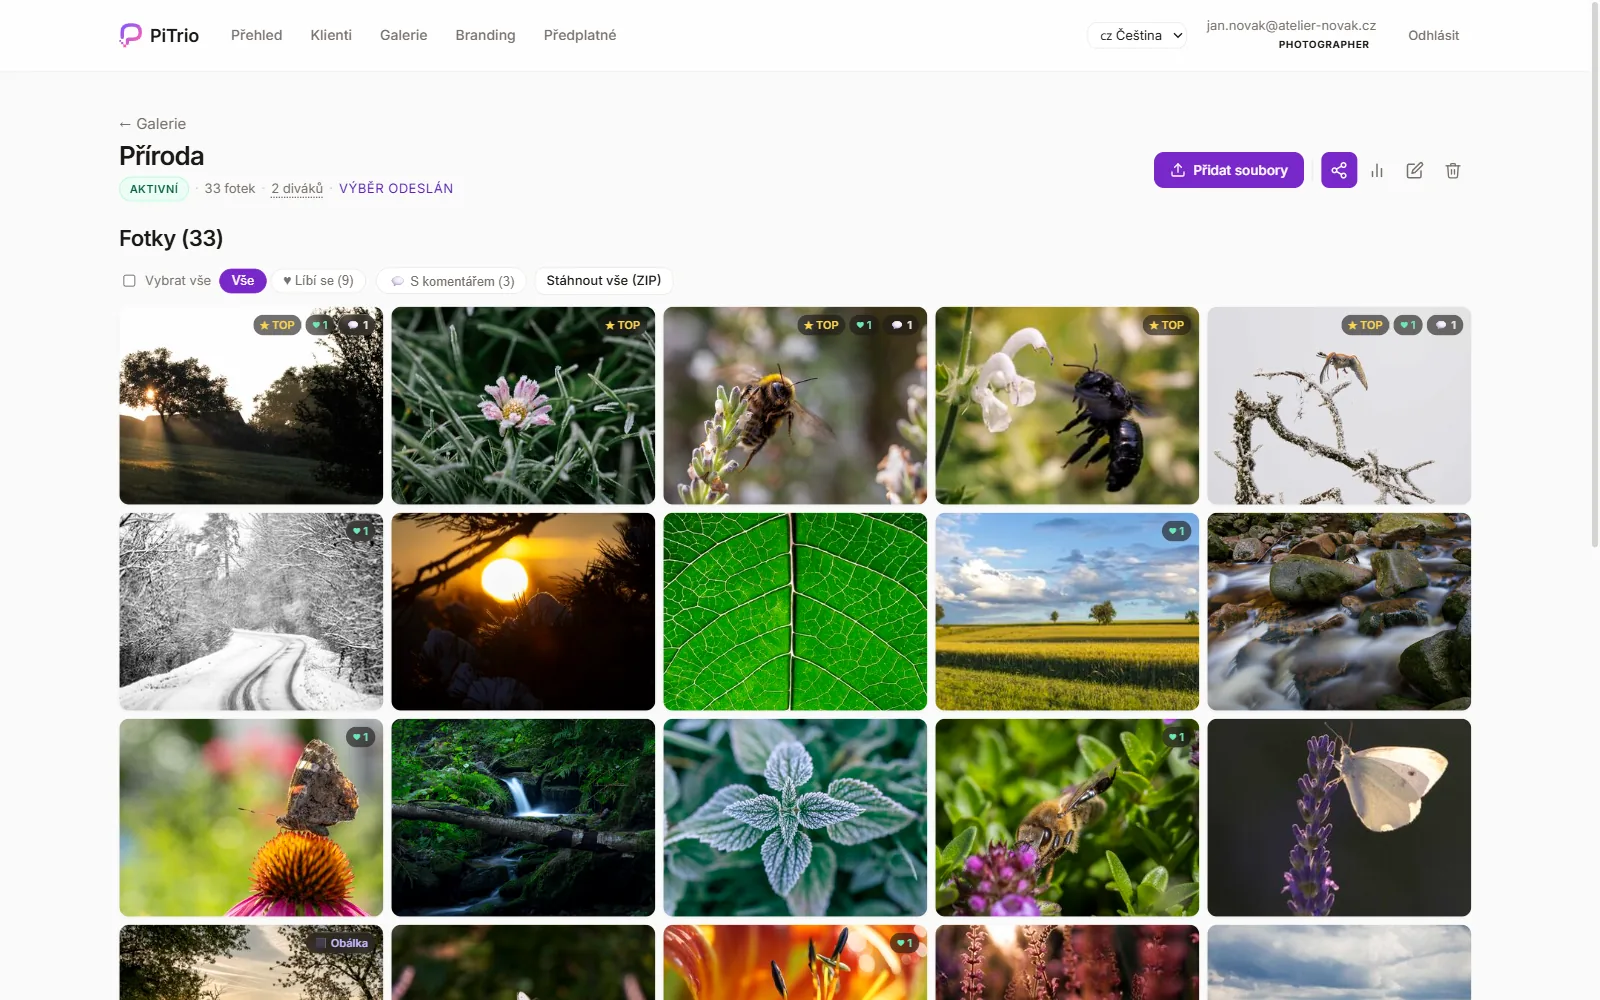Click the edit gallery pencil icon
The image size is (1600, 1000).
tap(1415, 171)
